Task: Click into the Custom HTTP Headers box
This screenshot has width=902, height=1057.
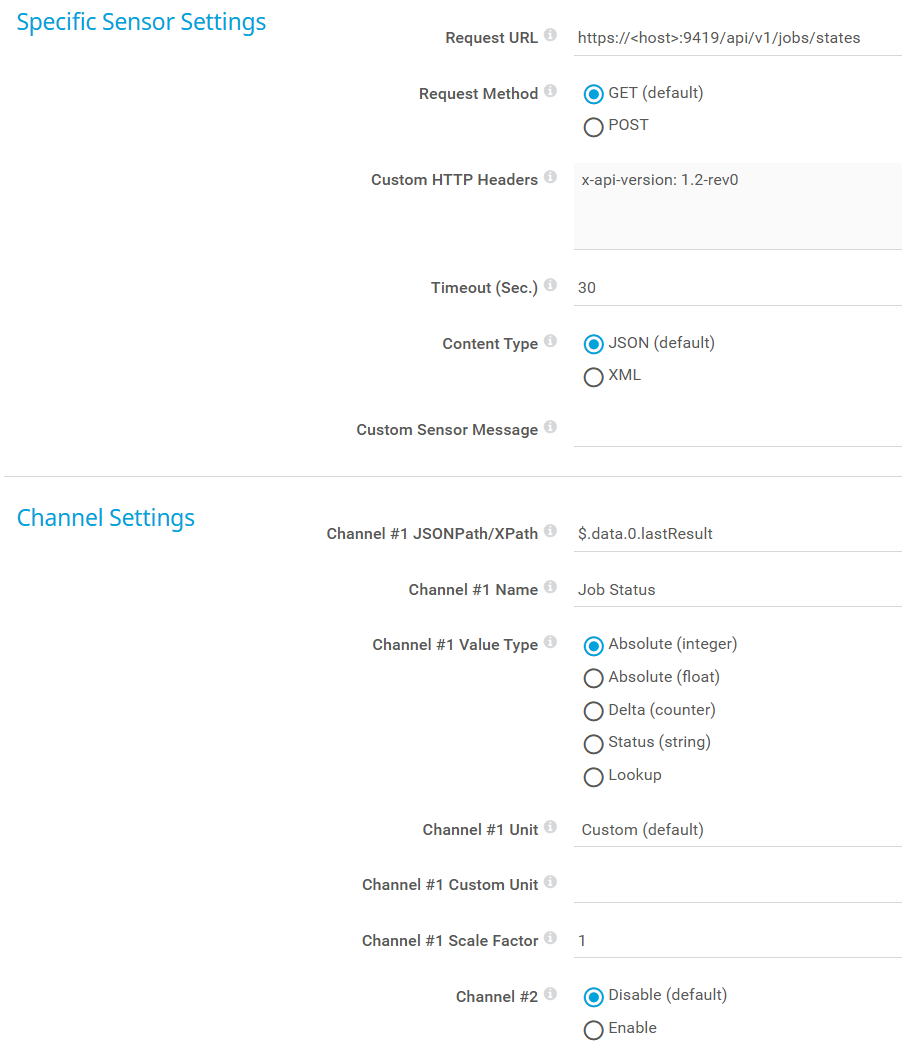Action: coord(737,206)
